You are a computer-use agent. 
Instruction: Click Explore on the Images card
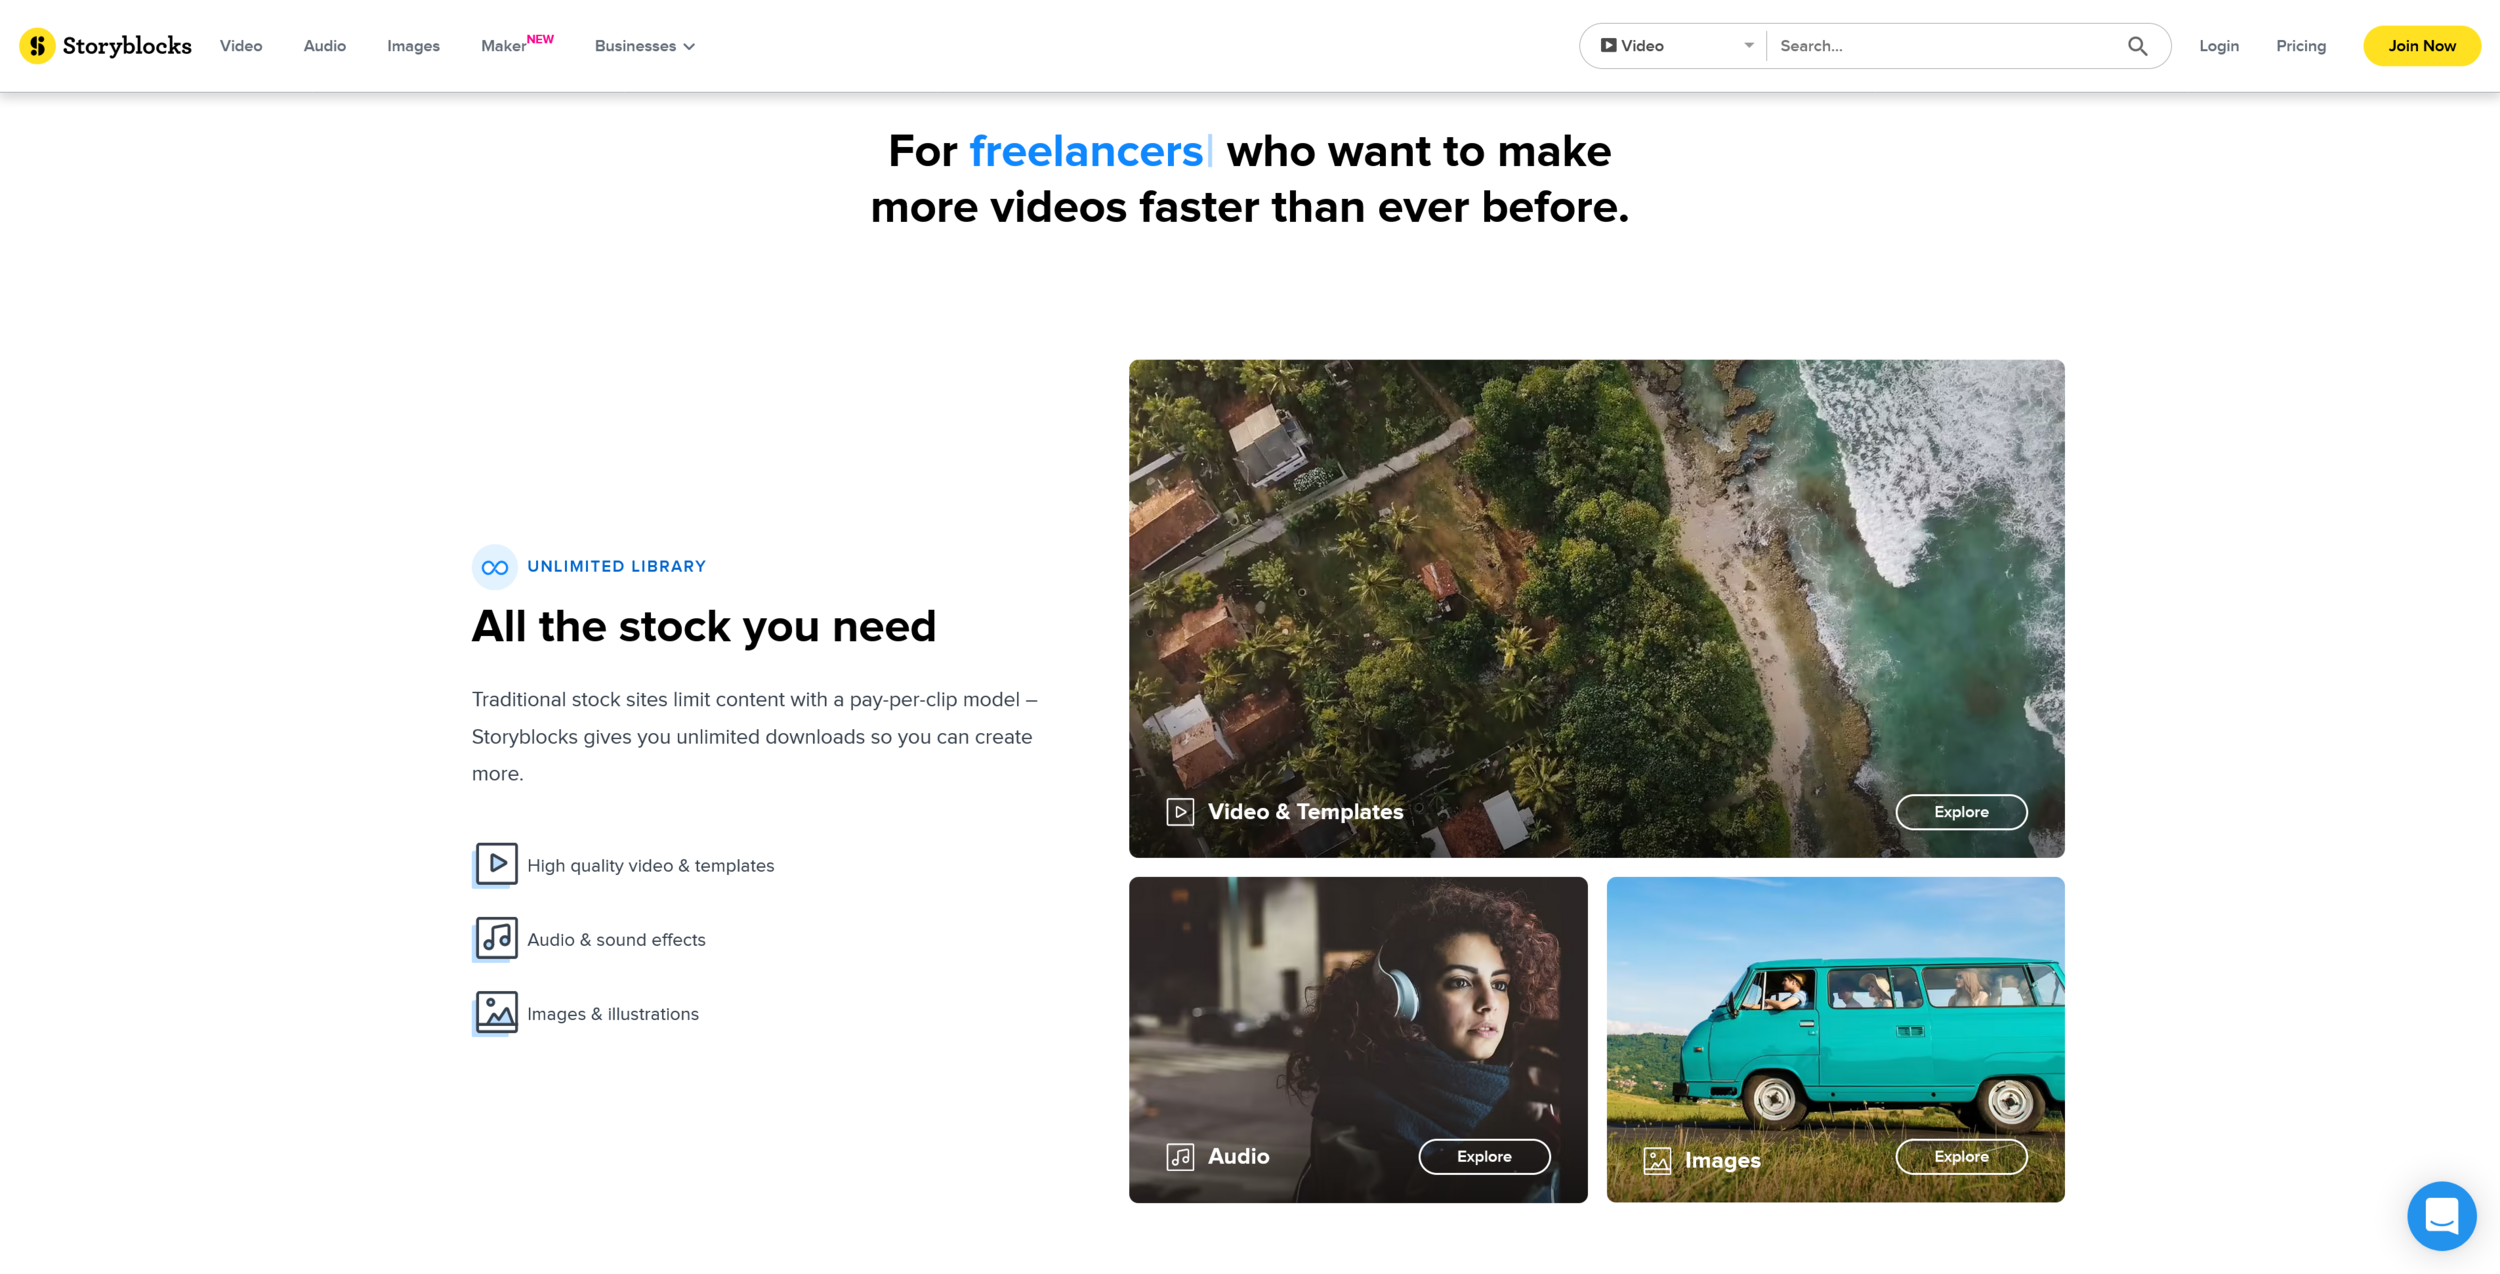click(x=1960, y=1156)
